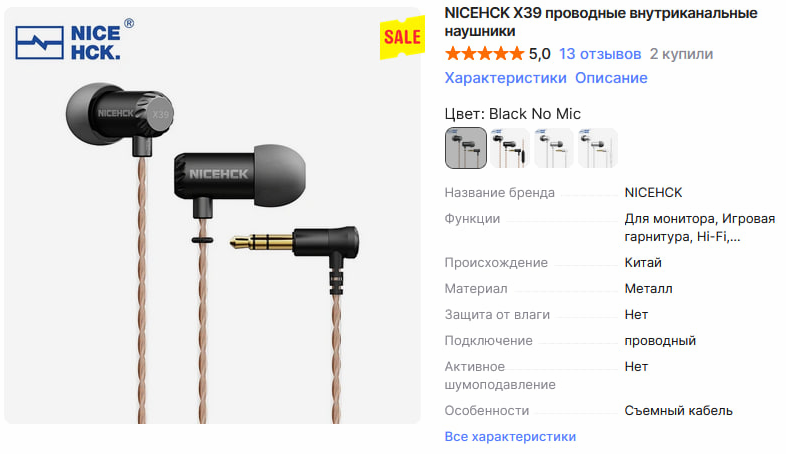Click the orange star rating
The height and width of the screenshot is (454, 786).
tap(484, 53)
